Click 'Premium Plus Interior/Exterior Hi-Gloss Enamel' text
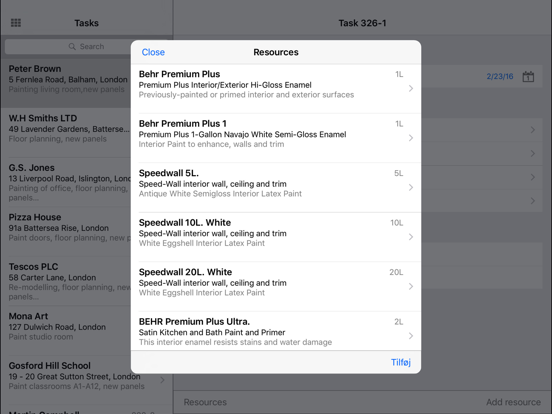Screen dimensions: 552x414 coord(225,85)
